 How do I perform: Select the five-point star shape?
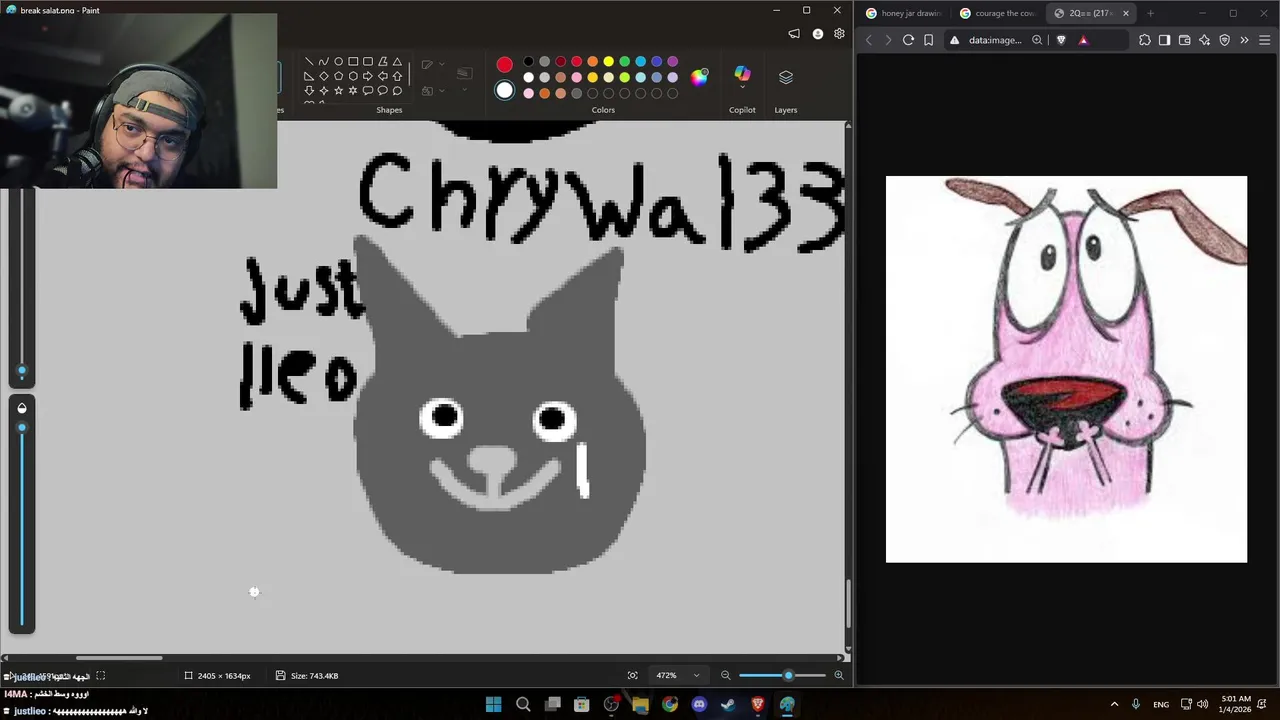point(338,91)
